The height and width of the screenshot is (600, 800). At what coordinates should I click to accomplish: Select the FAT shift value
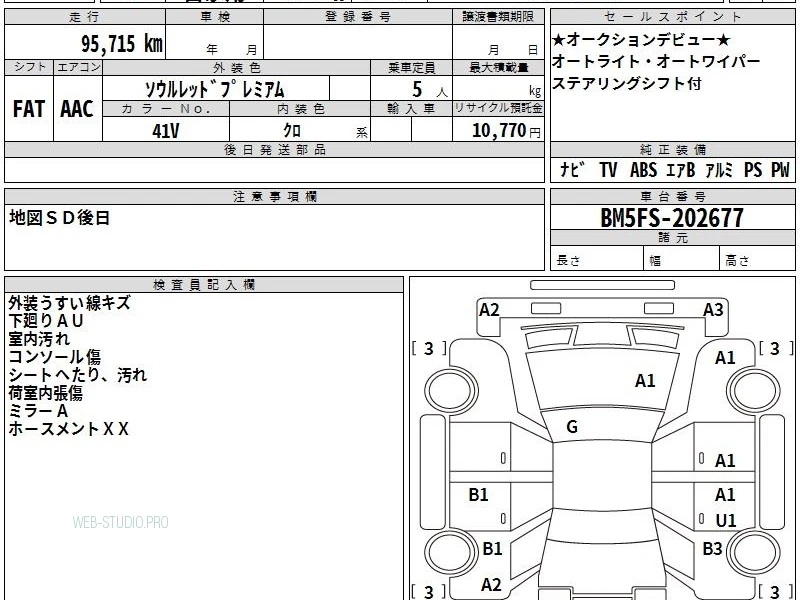tap(29, 109)
